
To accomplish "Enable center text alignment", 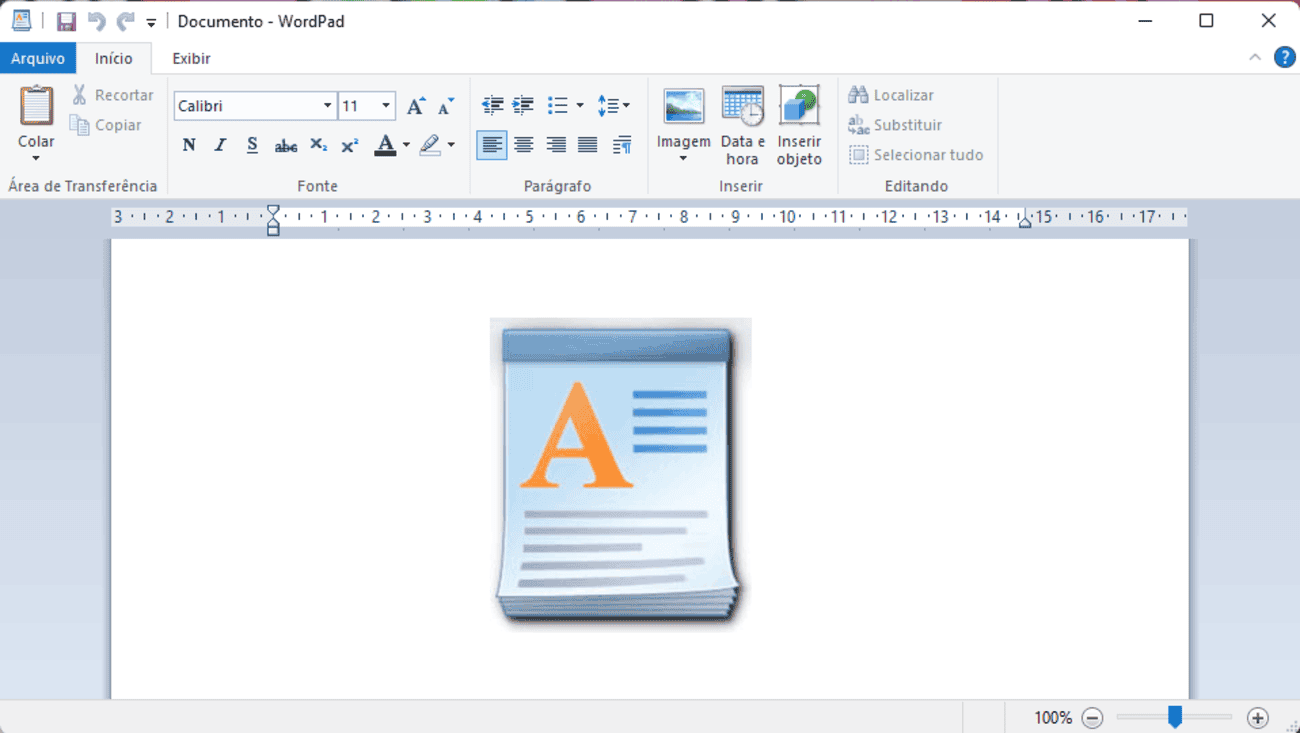I will pyautogui.click(x=524, y=145).
